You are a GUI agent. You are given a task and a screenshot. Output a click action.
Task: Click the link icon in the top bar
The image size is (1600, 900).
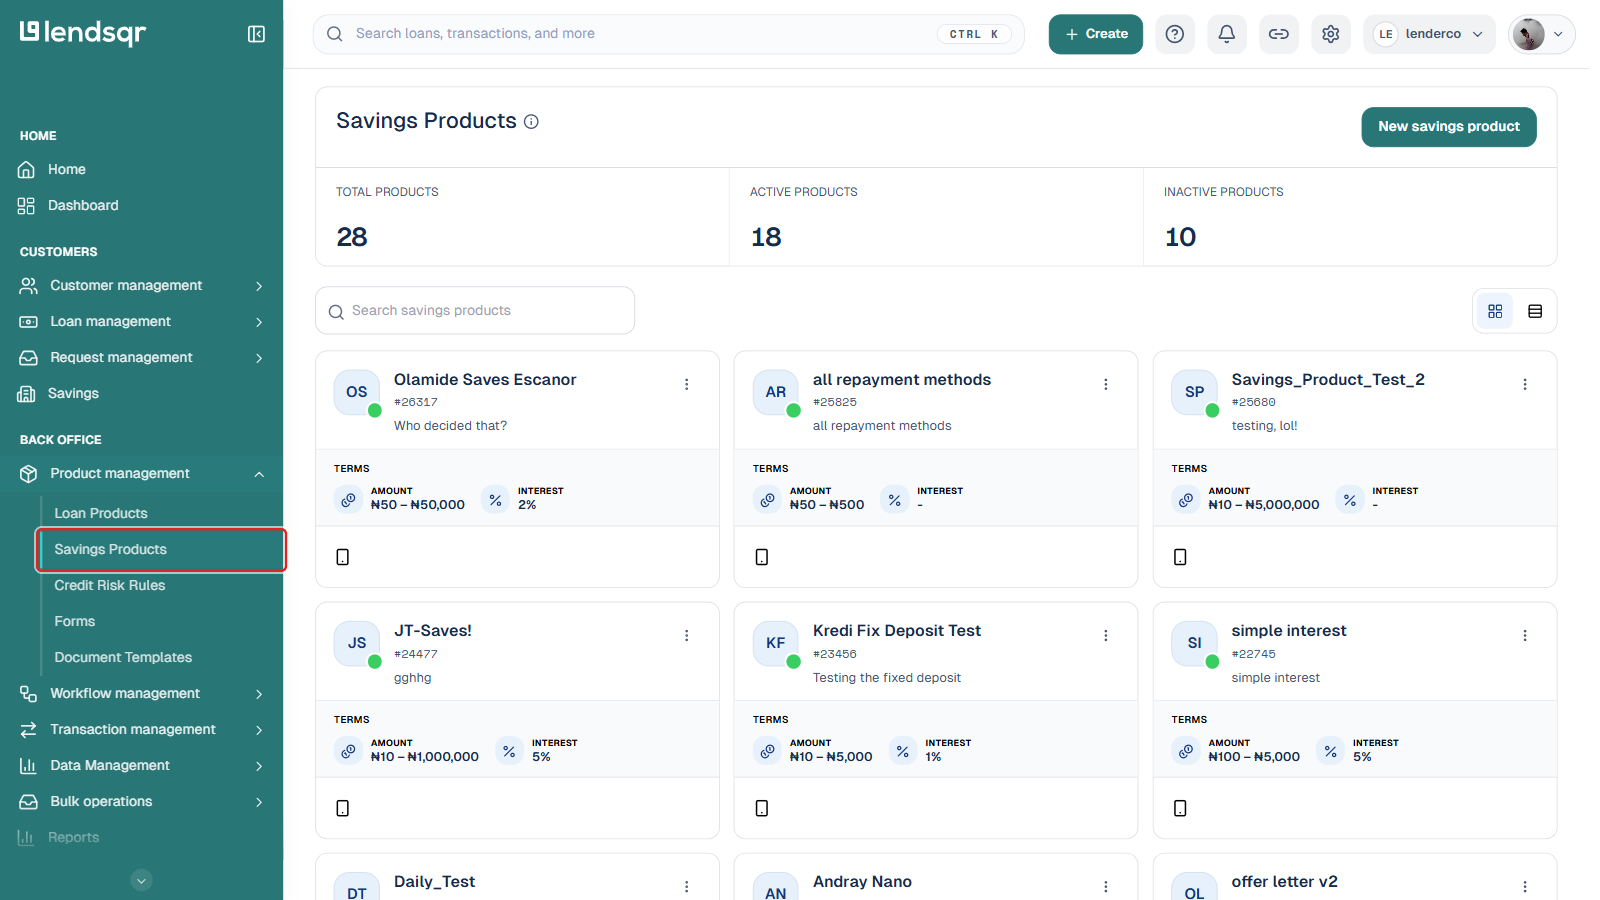(1279, 34)
